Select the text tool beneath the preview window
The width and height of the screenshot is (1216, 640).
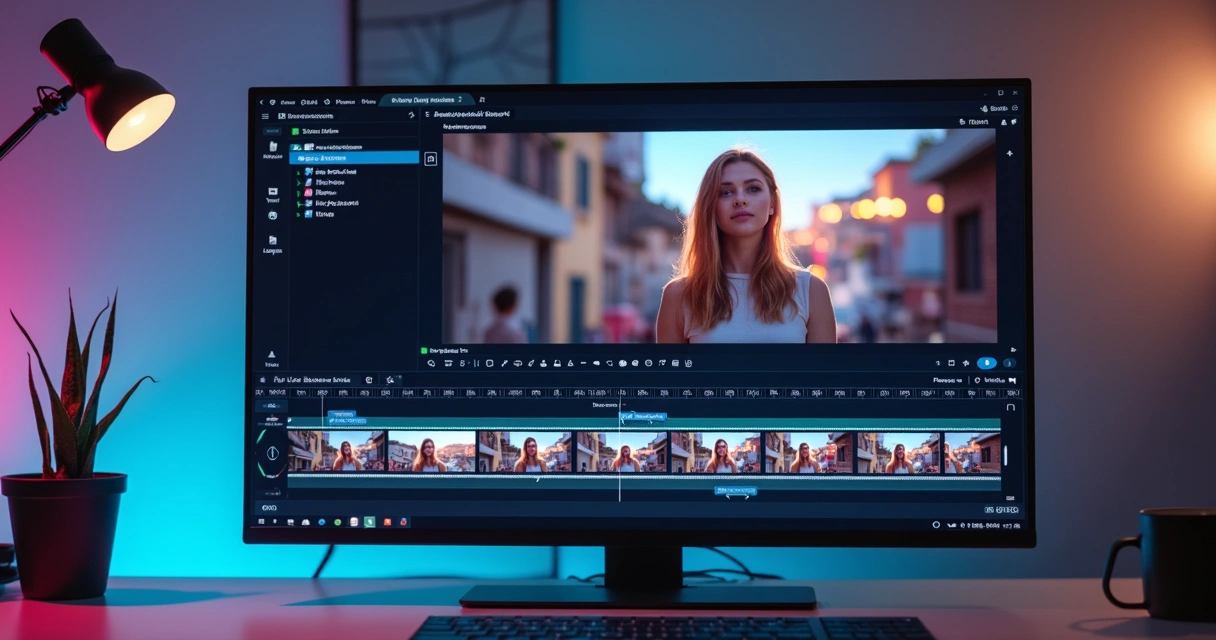click(466, 363)
